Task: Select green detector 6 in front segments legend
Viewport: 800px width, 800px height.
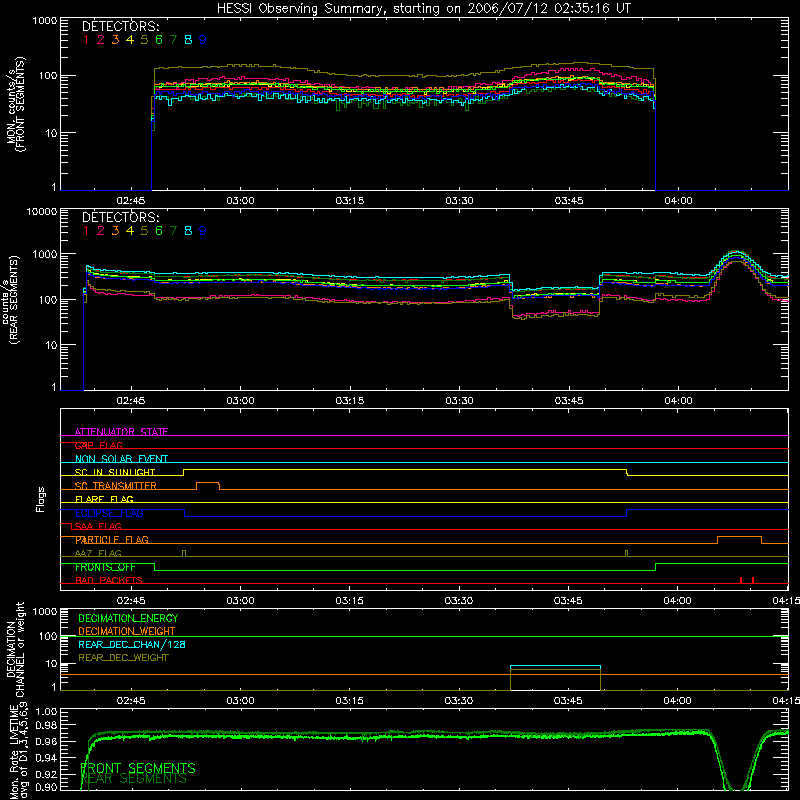Action: click(159, 40)
